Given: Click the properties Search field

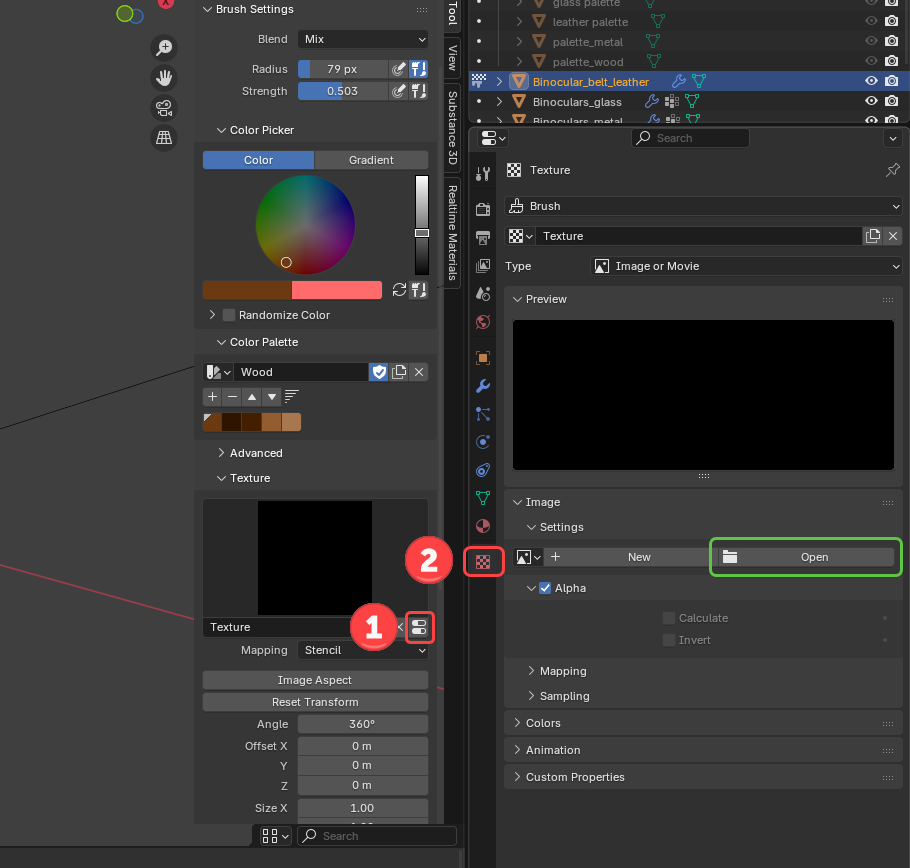Looking at the screenshot, I should tap(690, 137).
